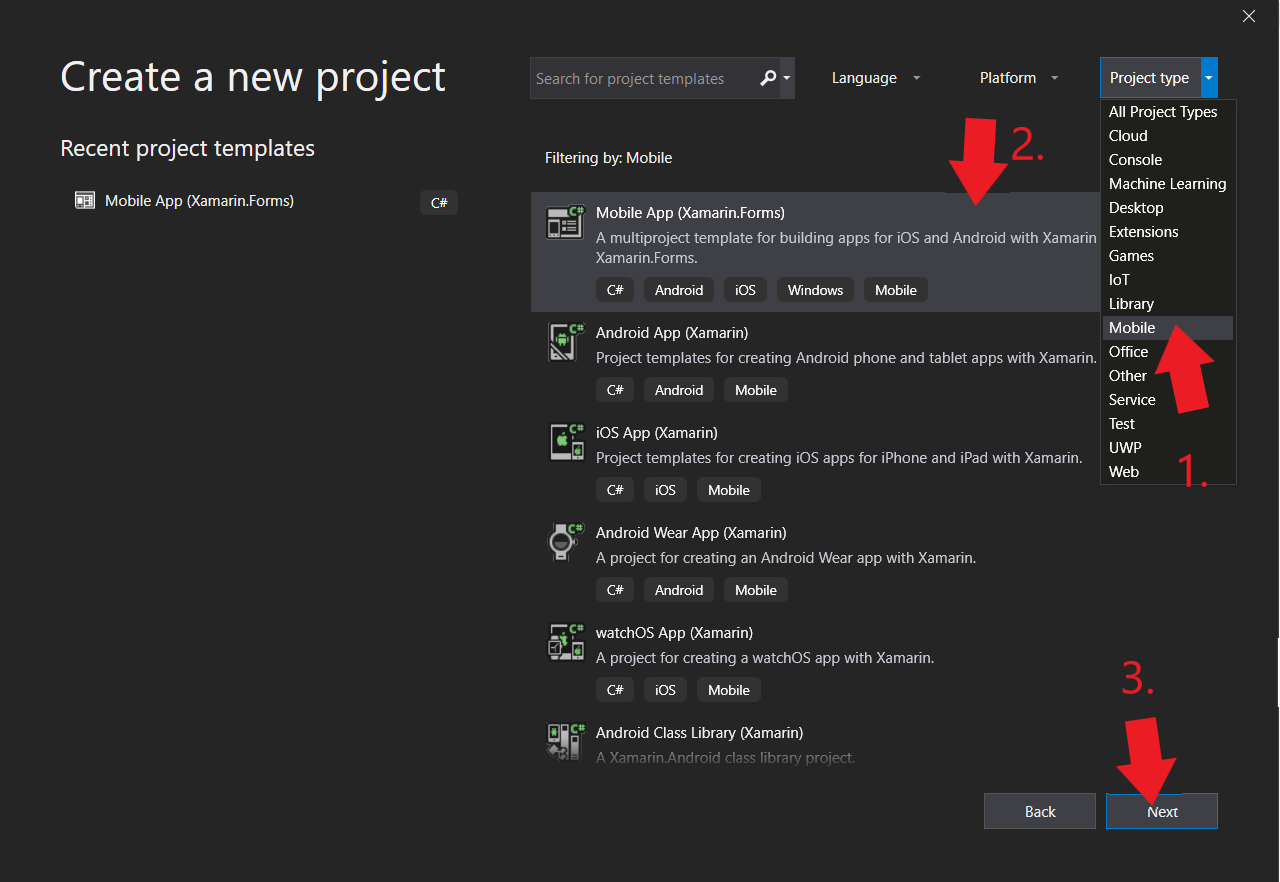Screen dimensions: 1280x882
Task: Click the Android Wear App description text
Action: 786,558
